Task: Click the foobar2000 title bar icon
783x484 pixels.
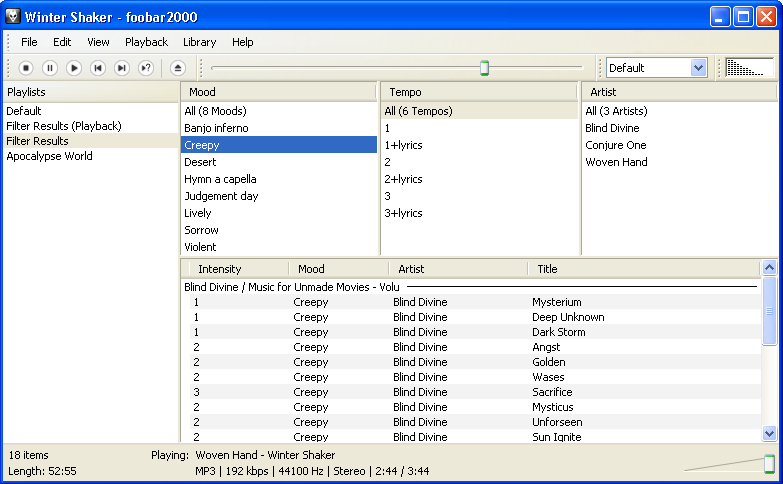Action: [x=12, y=16]
